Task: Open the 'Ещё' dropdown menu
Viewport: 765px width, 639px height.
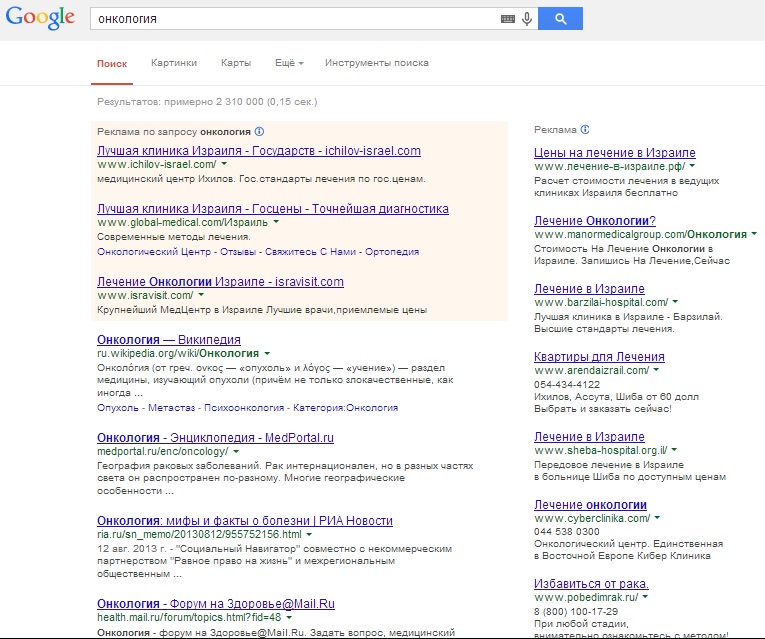Action: point(289,63)
